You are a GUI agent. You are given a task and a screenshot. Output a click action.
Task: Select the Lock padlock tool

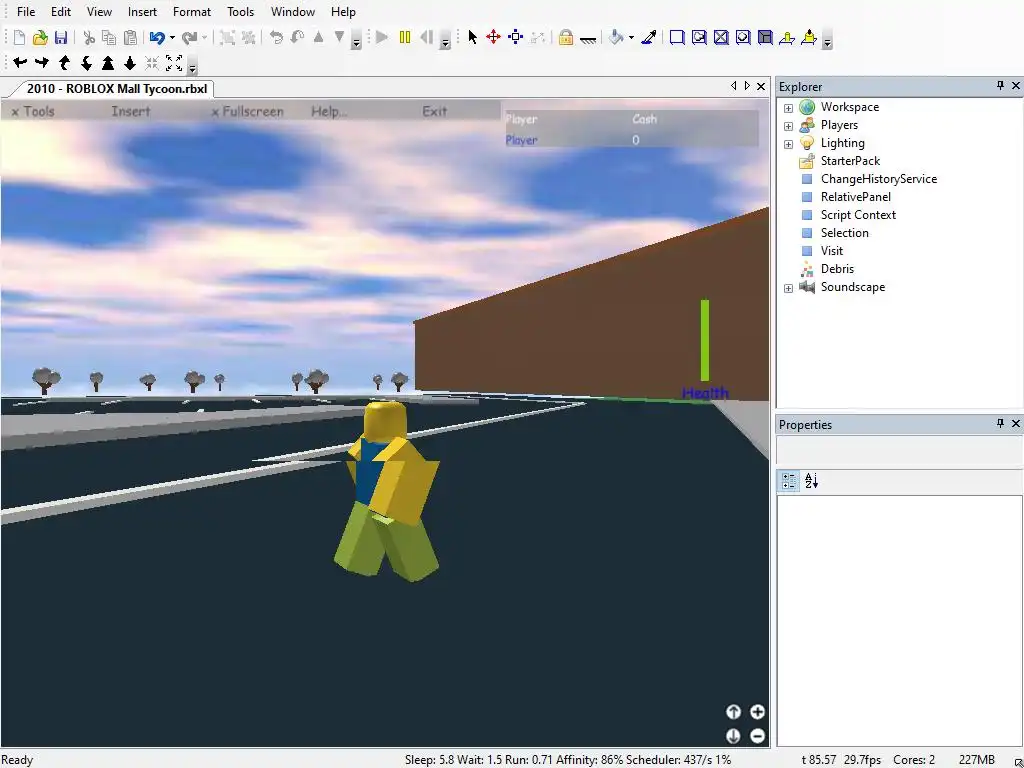coord(566,38)
